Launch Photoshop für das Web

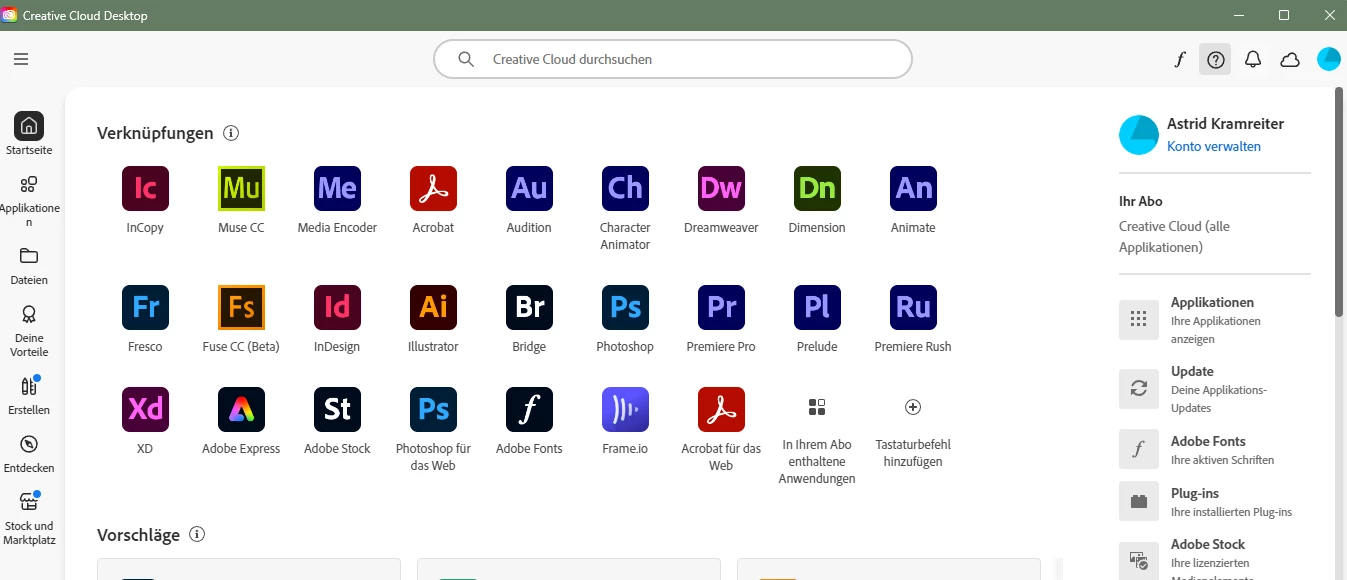pyautogui.click(x=433, y=409)
